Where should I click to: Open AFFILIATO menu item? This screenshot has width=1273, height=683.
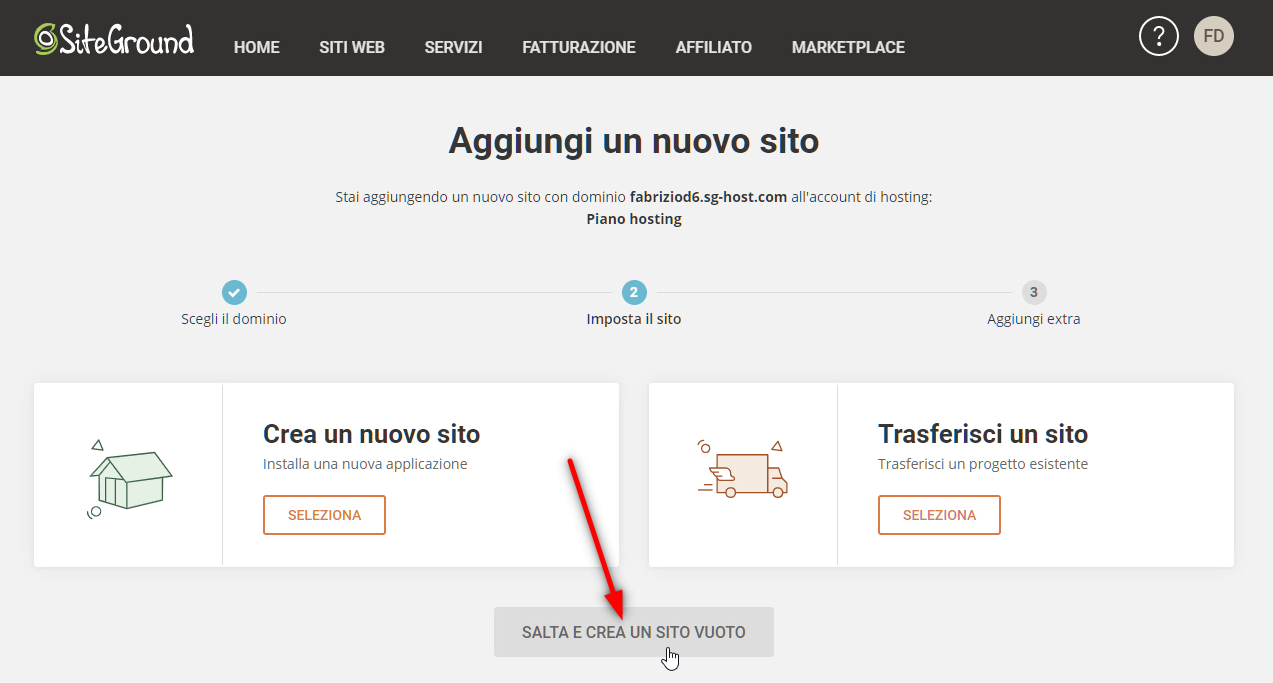pyautogui.click(x=714, y=47)
